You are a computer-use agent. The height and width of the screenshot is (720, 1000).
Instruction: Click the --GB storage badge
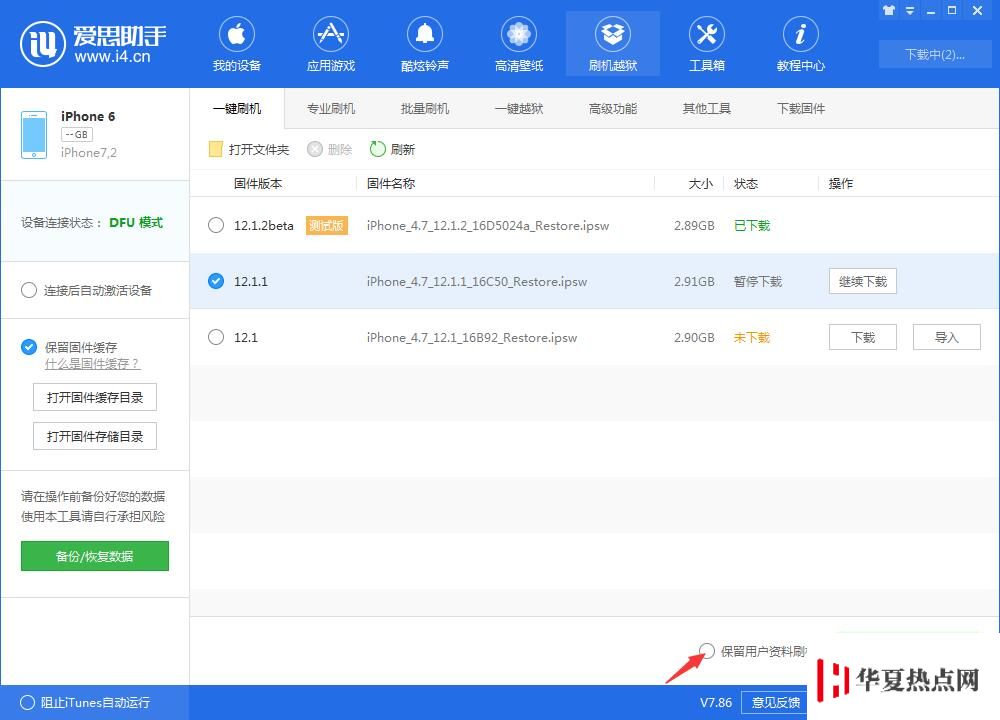coord(77,135)
